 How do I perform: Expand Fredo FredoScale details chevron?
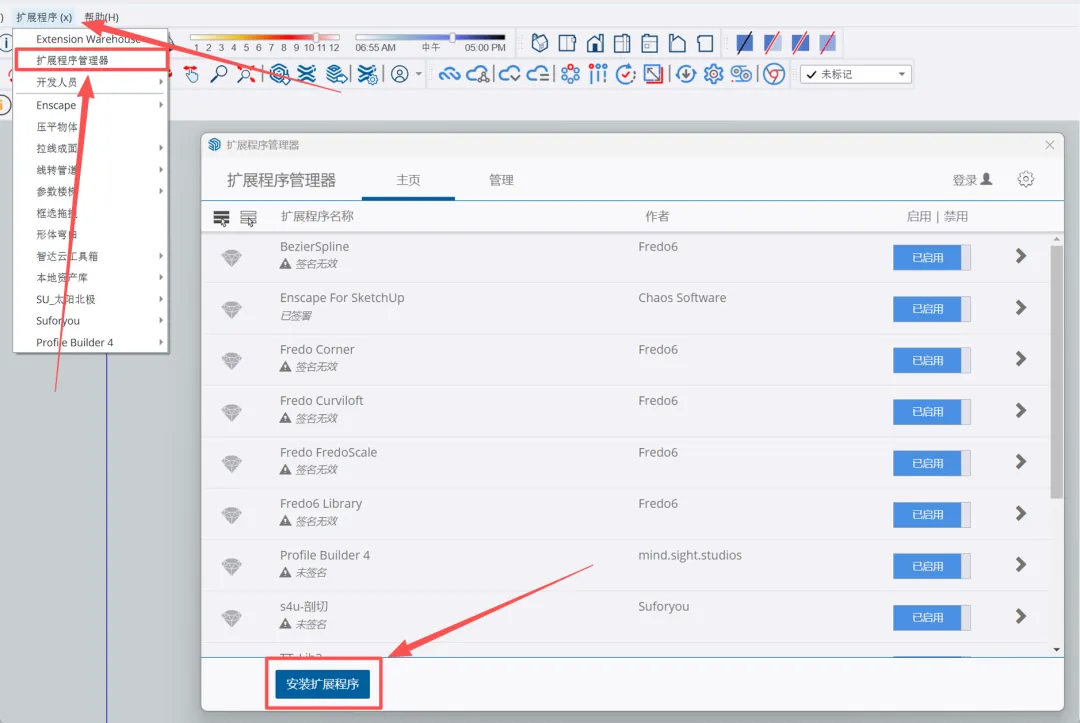[x=1021, y=461]
